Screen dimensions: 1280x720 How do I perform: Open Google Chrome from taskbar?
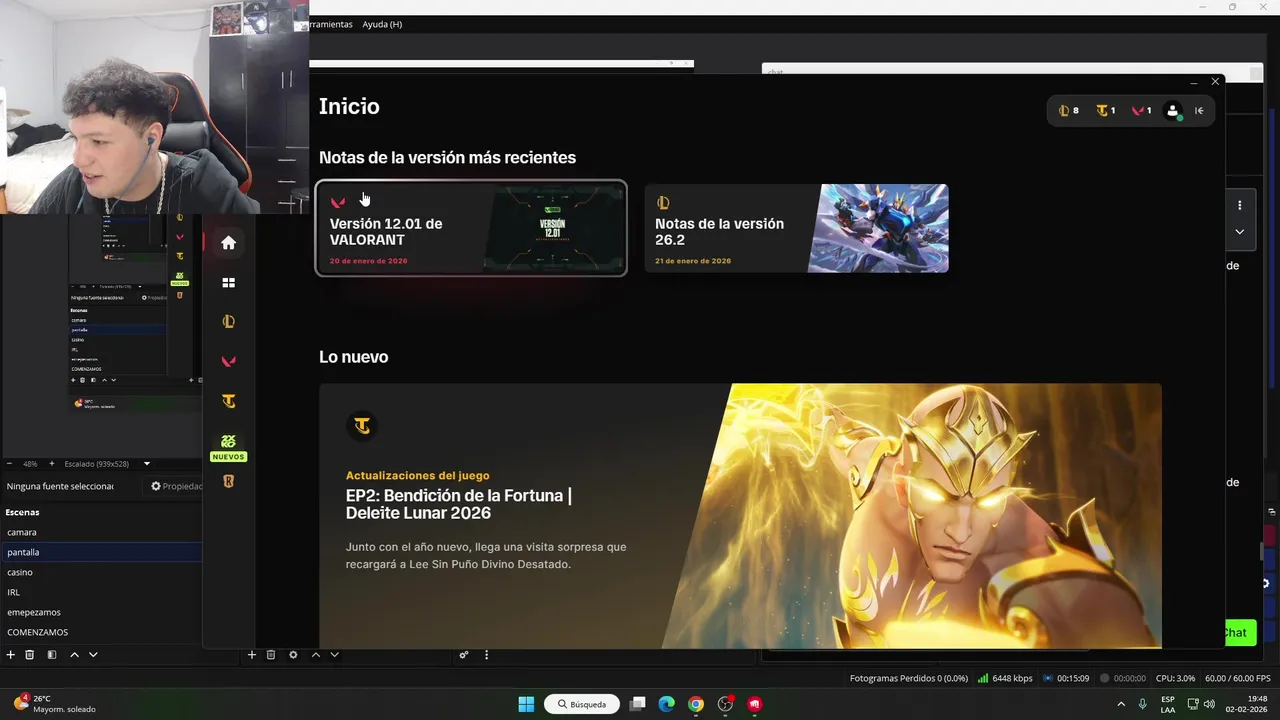click(696, 704)
